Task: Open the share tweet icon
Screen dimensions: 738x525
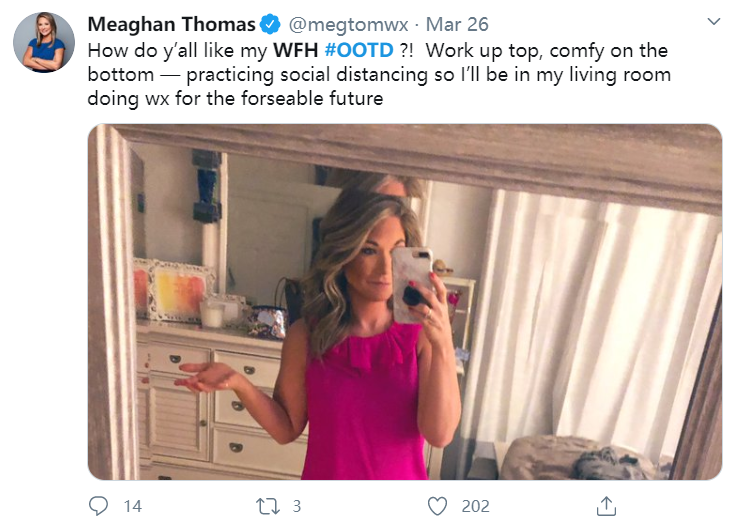Action: coord(607,506)
